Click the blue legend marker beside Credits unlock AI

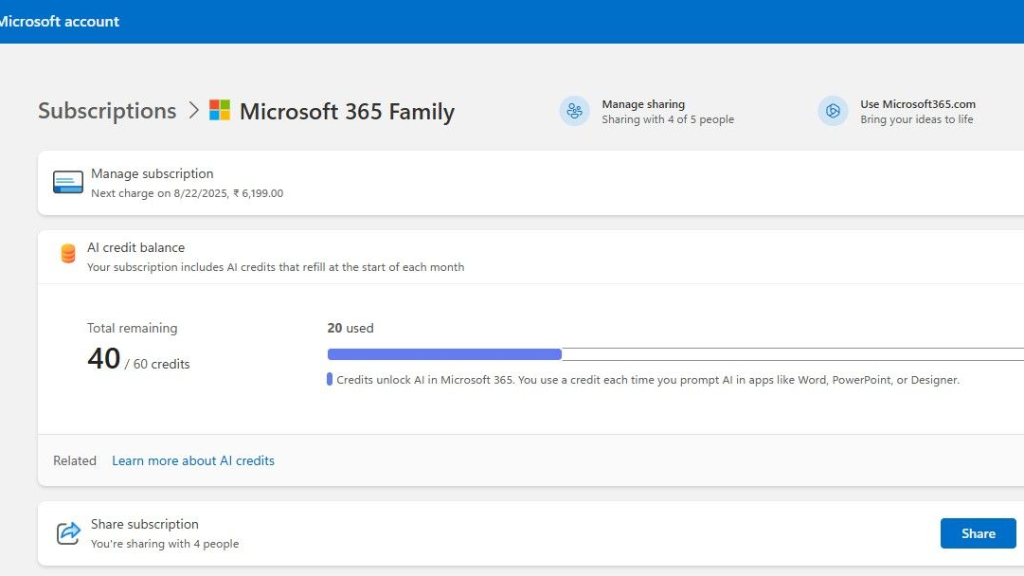coord(330,379)
